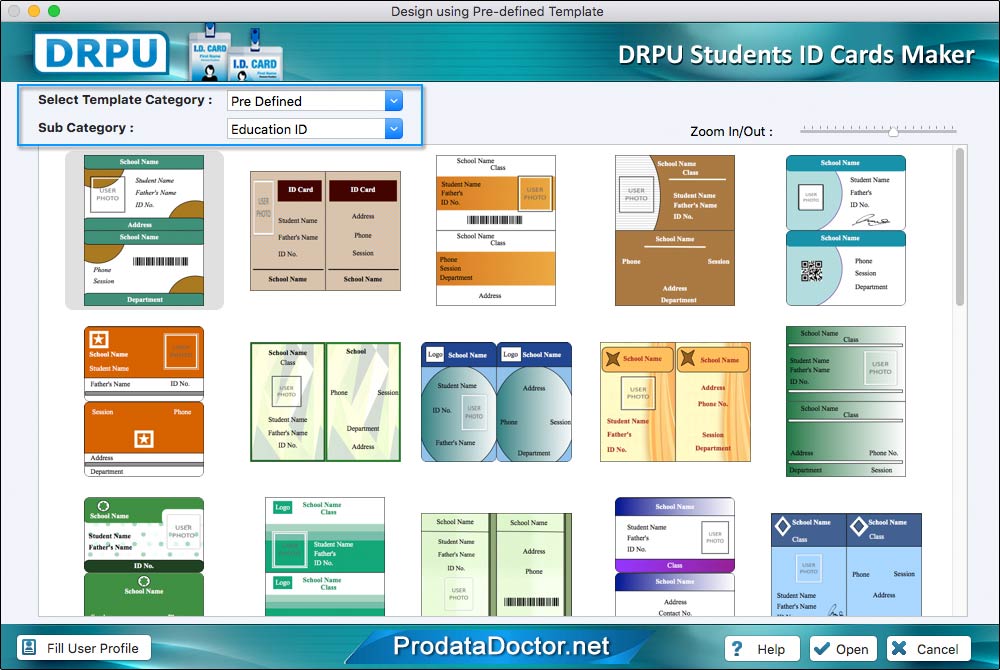Select the green template with brown semicircles
This screenshot has width=1000, height=670.
144,230
